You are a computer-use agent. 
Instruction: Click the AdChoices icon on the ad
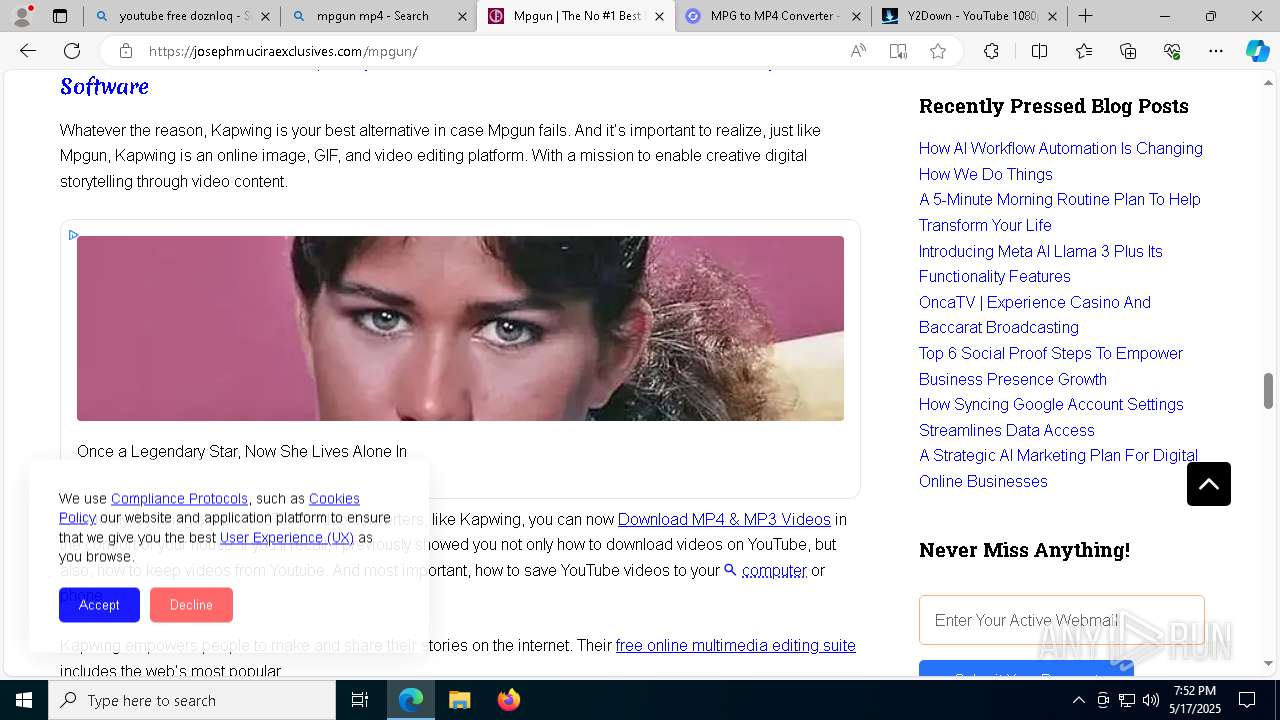pos(73,235)
